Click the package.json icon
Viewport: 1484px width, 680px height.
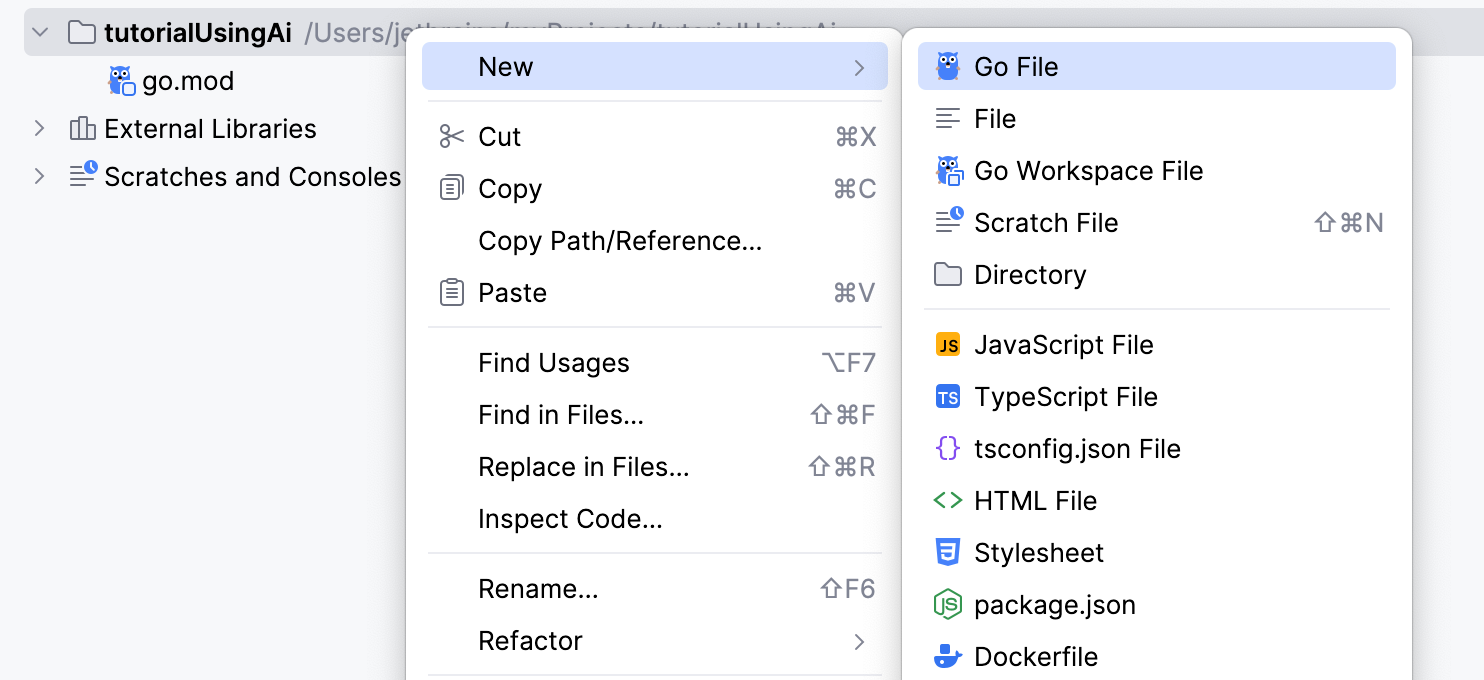click(948, 604)
